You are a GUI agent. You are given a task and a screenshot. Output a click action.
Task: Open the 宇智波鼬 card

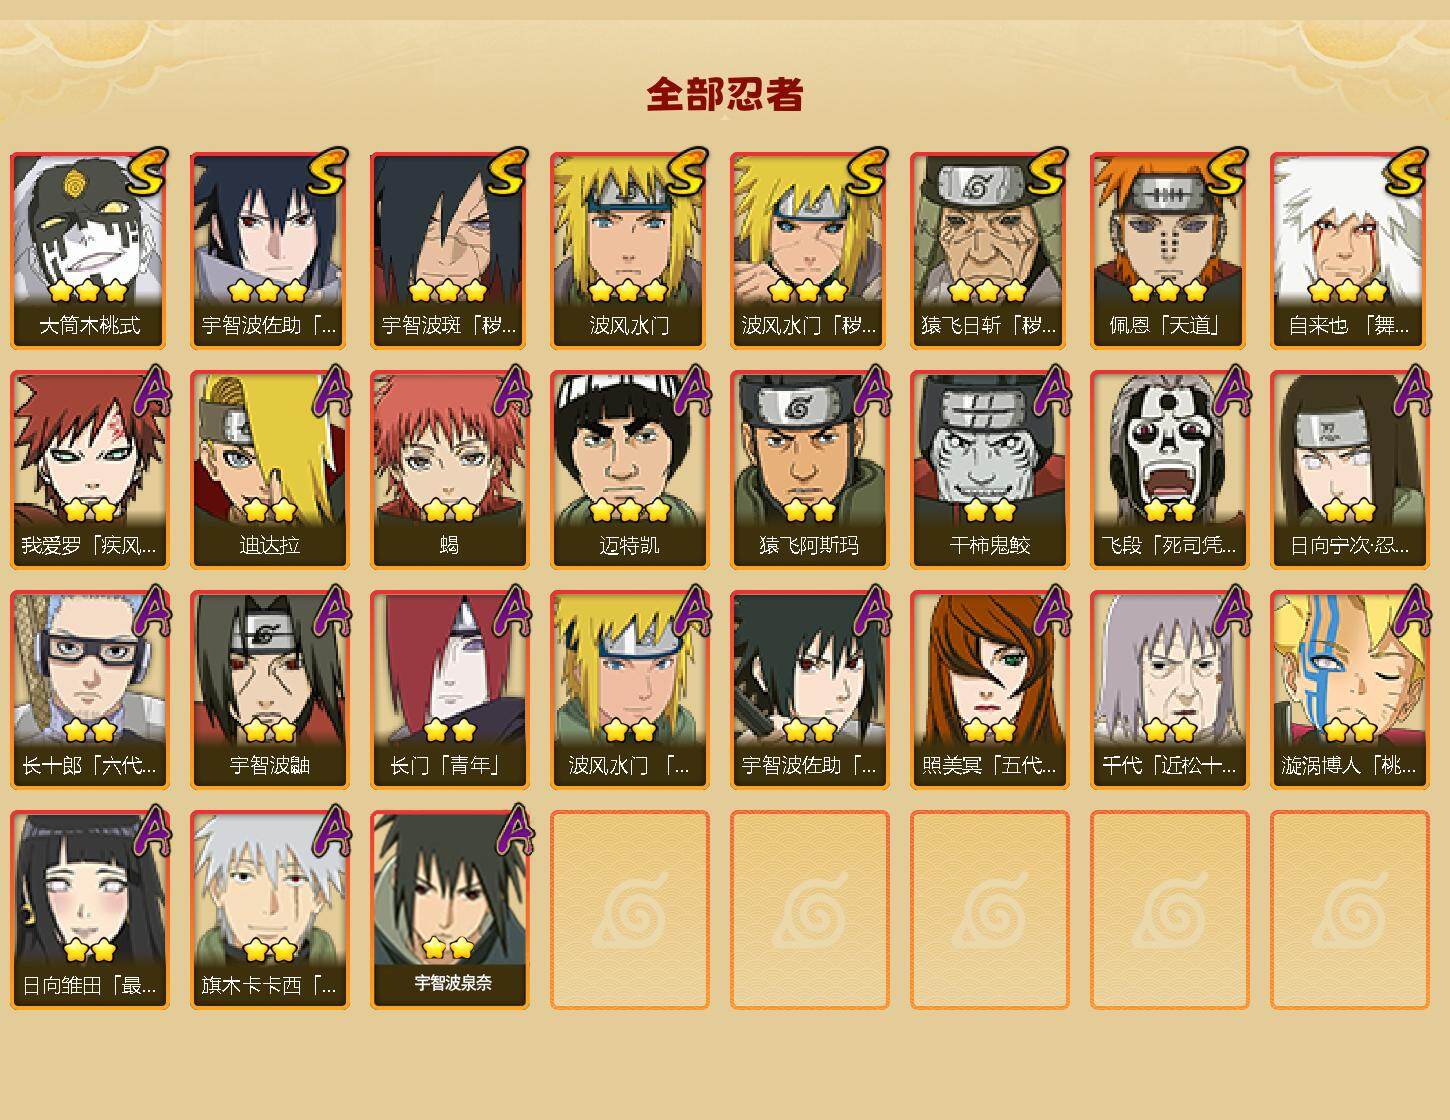pyautogui.click(x=269, y=690)
